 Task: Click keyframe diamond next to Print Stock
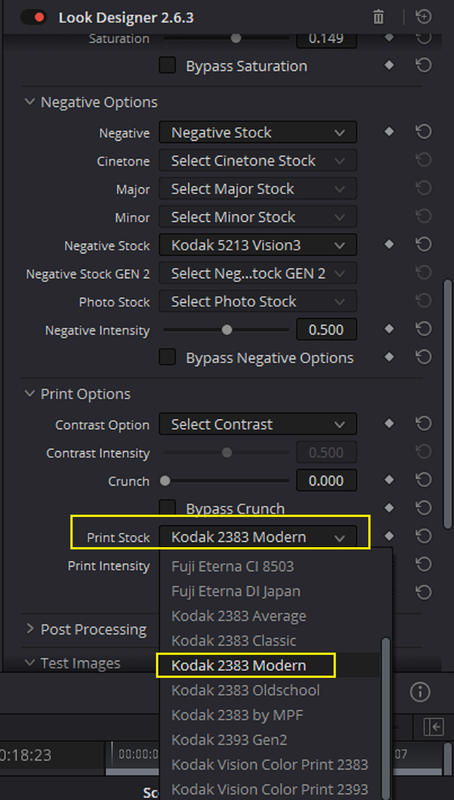point(389,536)
